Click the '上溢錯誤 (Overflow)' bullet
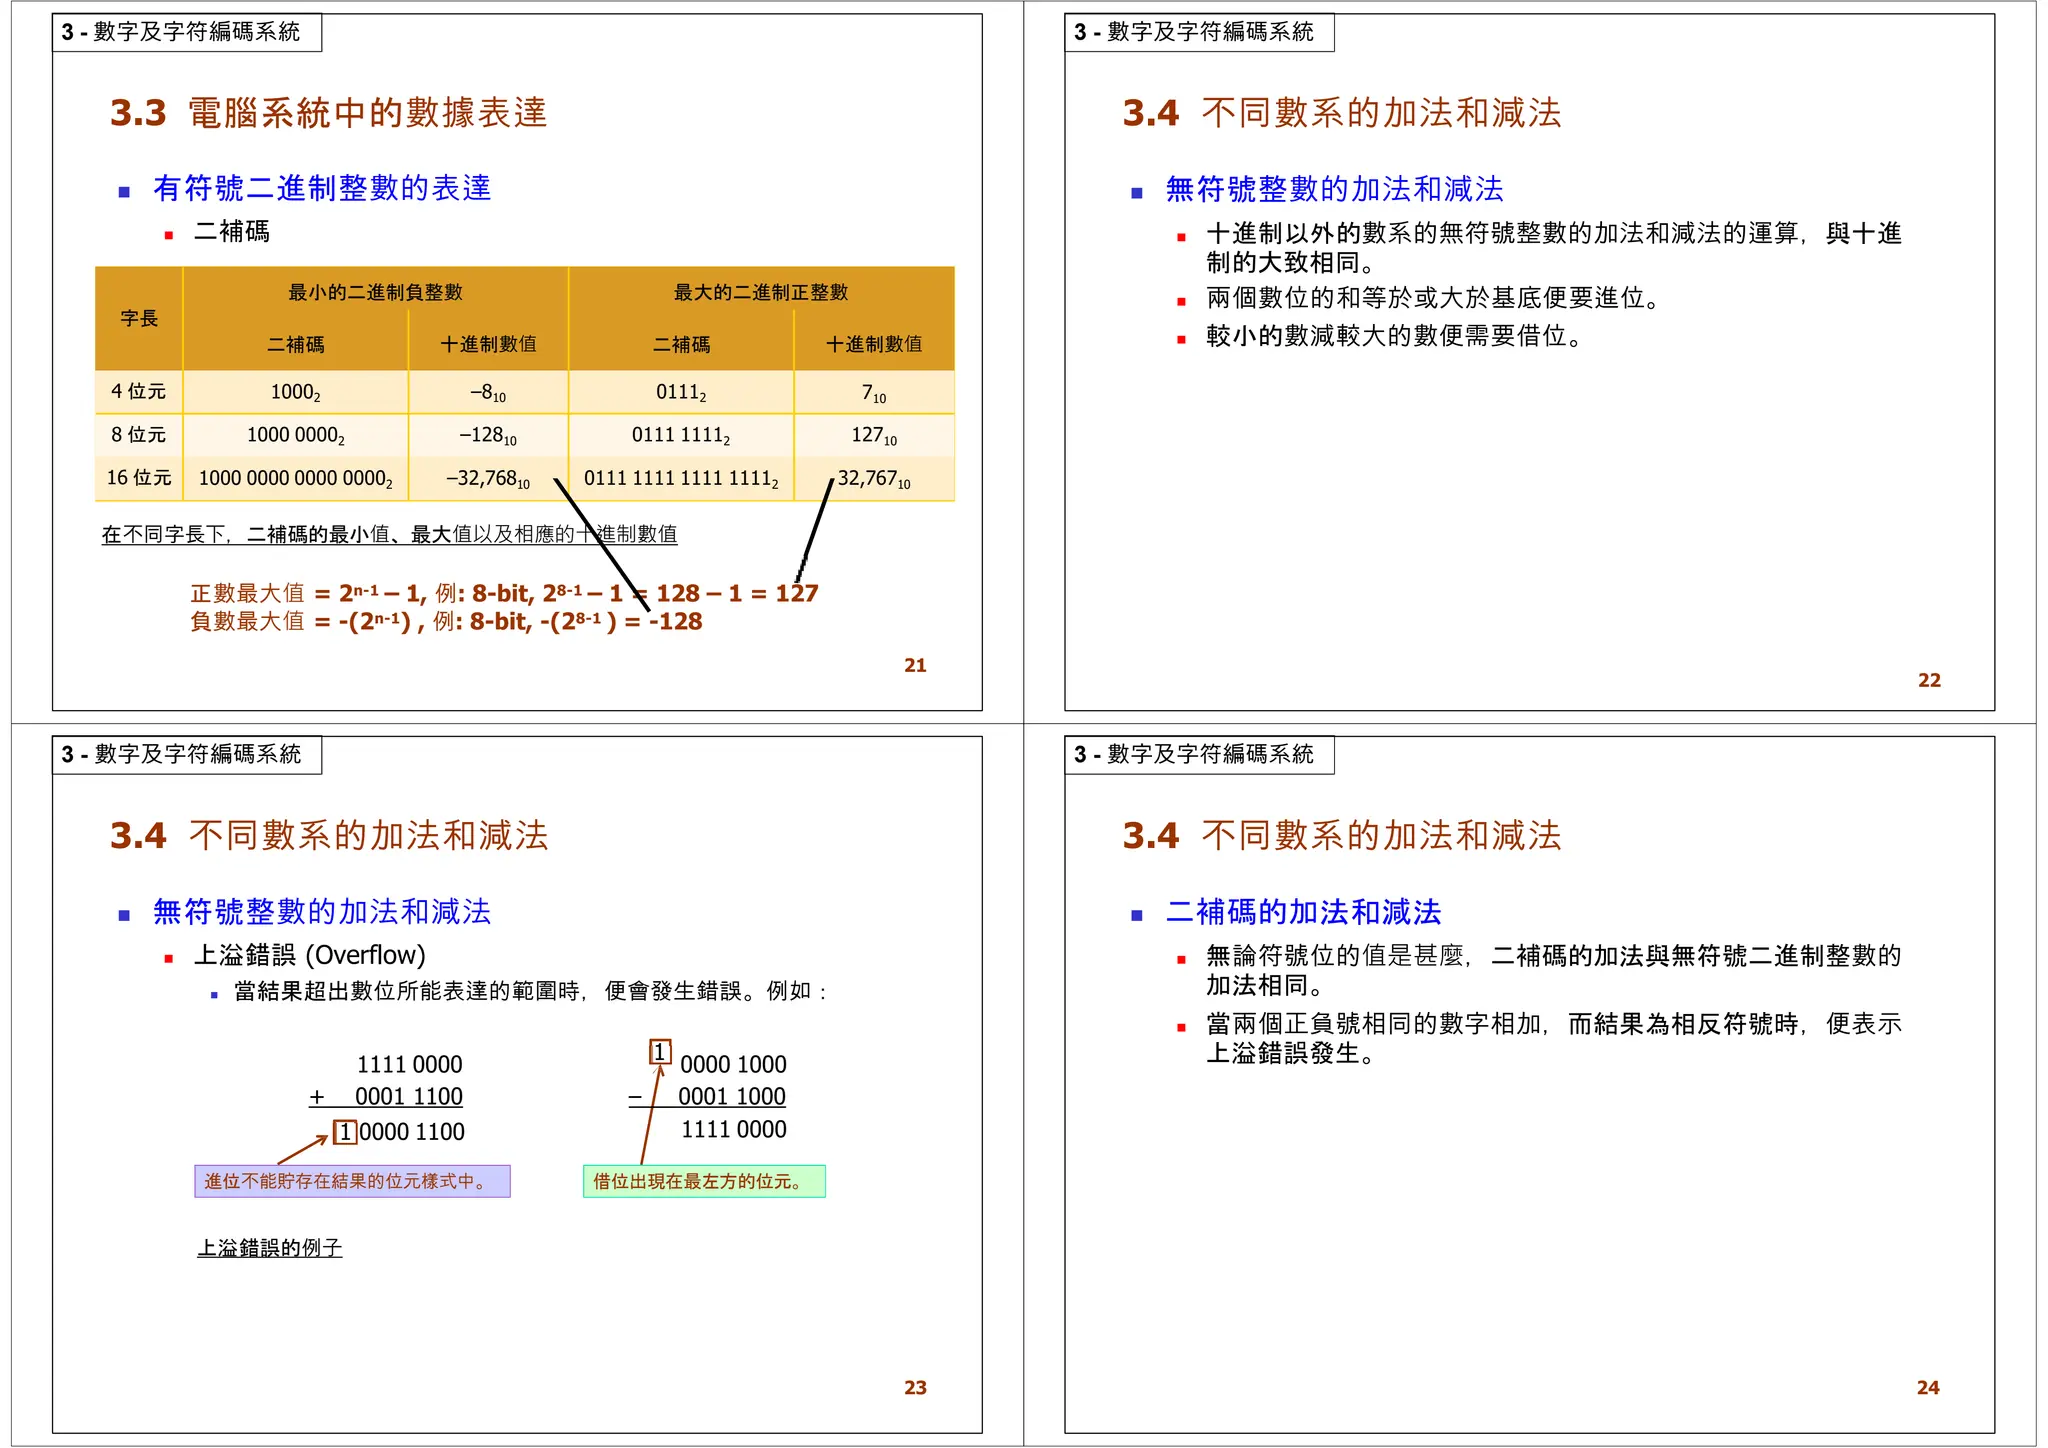Viewport: 2048px width, 1448px height. (309, 955)
